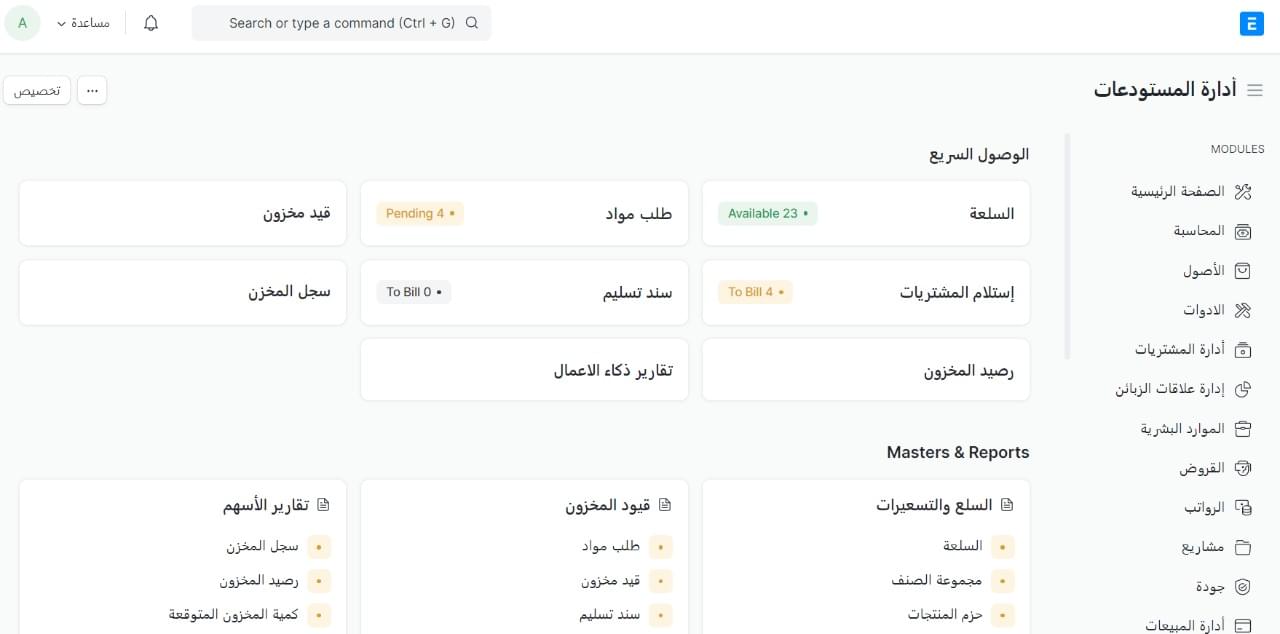Expand the مساعدة help dropdown
This screenshot has height=634, width=1280.
[x=83, y=23]
